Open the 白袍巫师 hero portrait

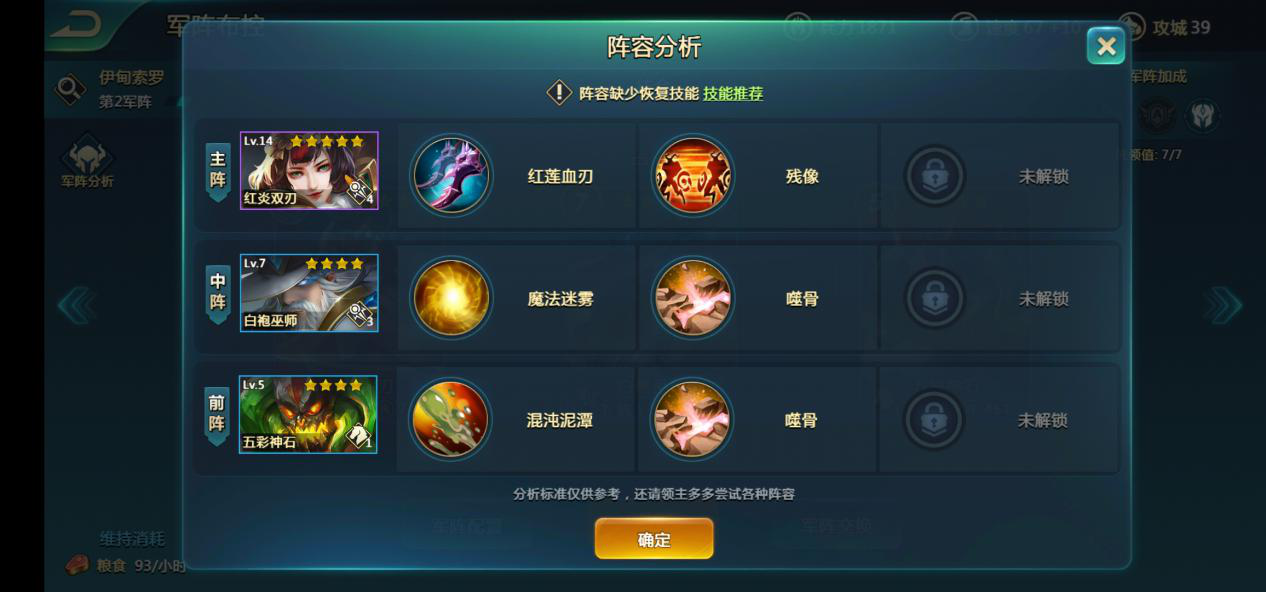click(x=309, y=293)
